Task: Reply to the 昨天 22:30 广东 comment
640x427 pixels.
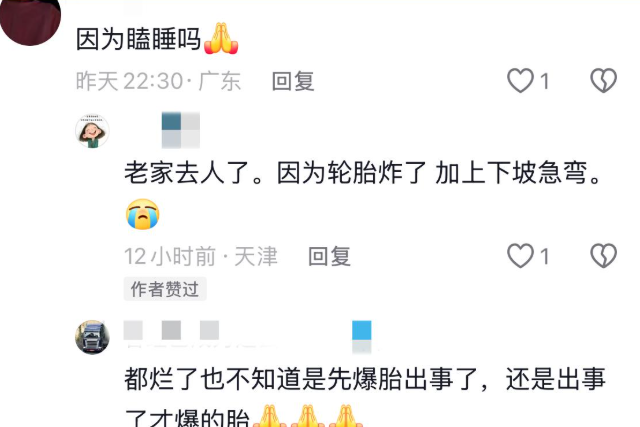Action: [x=293, y=81]
